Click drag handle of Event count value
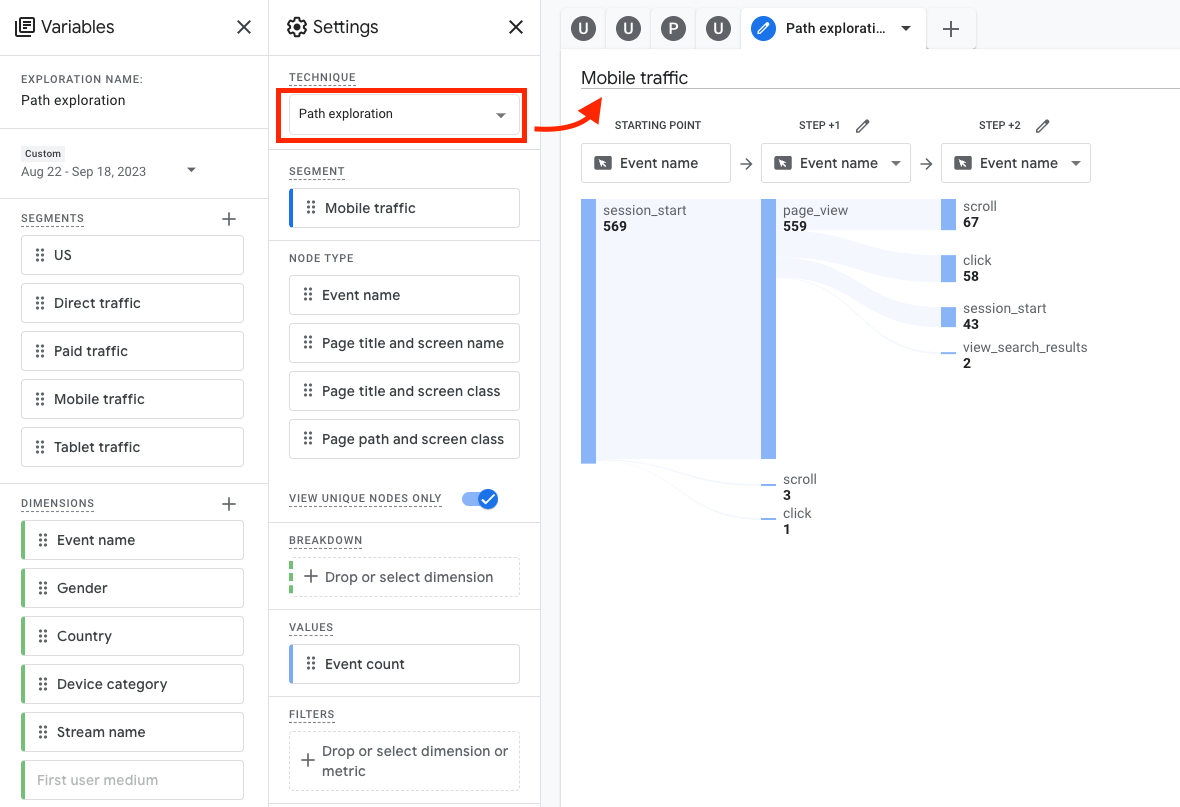This screenshot has height=807, width=1180. (x=311, y=664)
